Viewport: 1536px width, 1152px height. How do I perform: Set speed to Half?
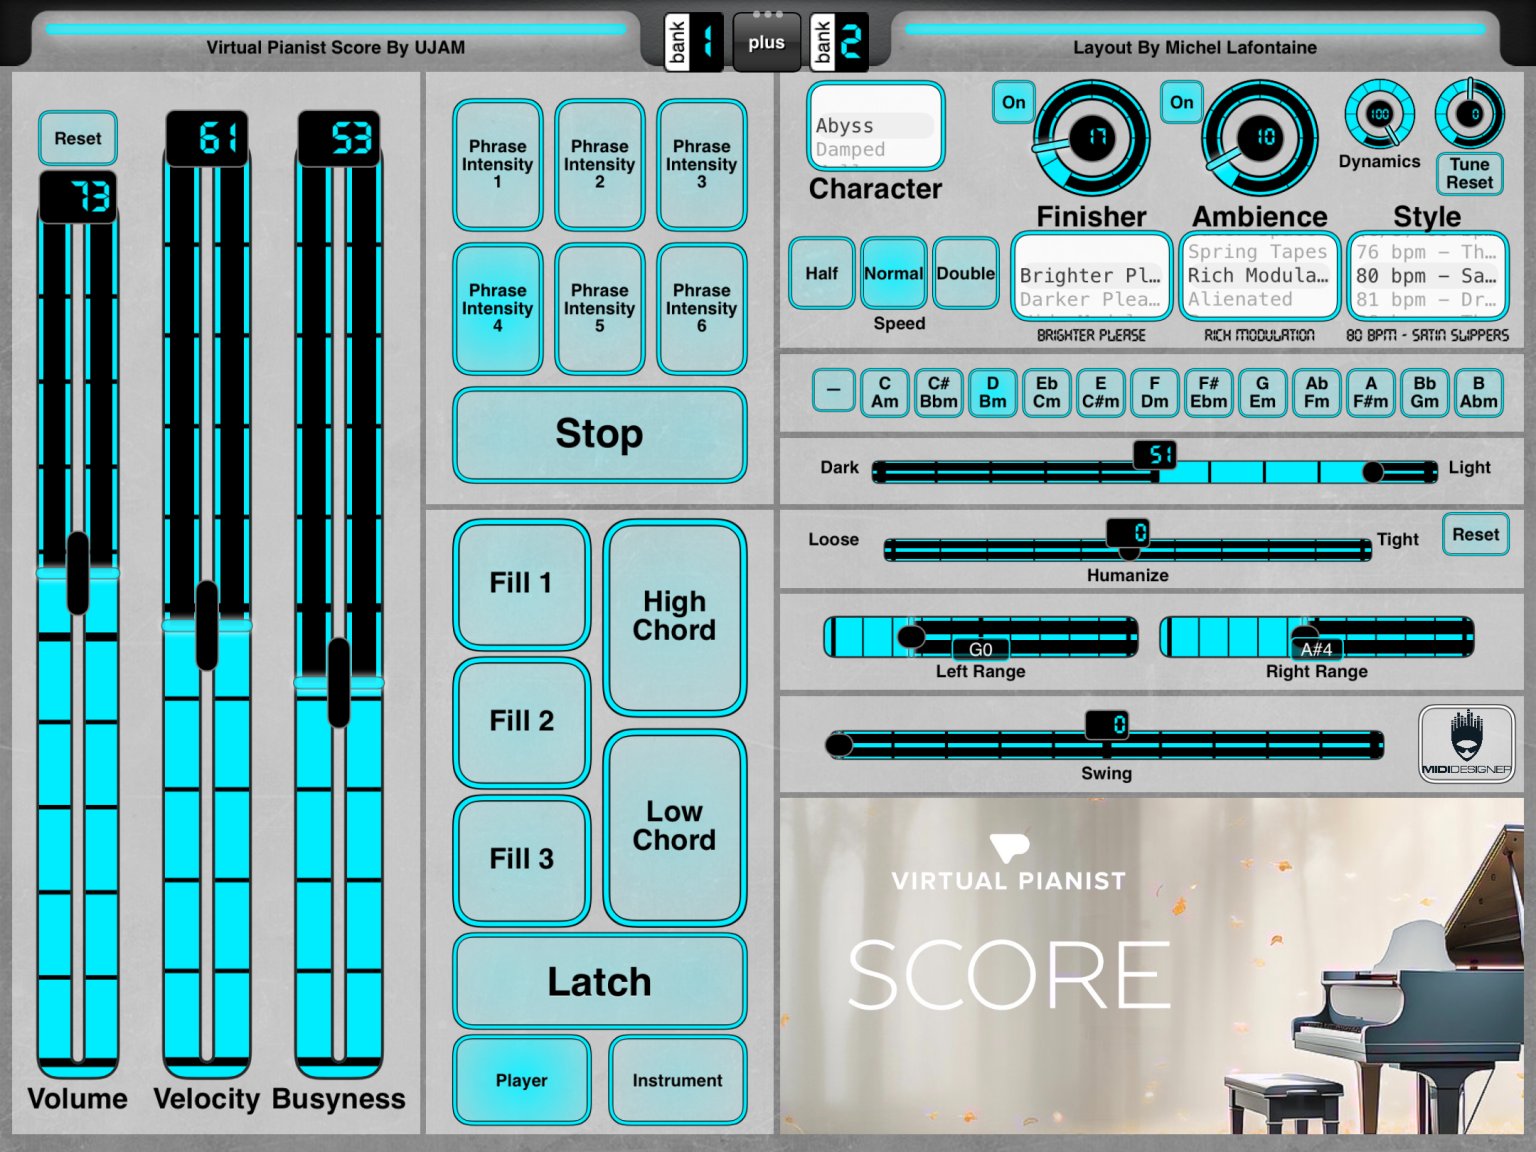point(822,273)
